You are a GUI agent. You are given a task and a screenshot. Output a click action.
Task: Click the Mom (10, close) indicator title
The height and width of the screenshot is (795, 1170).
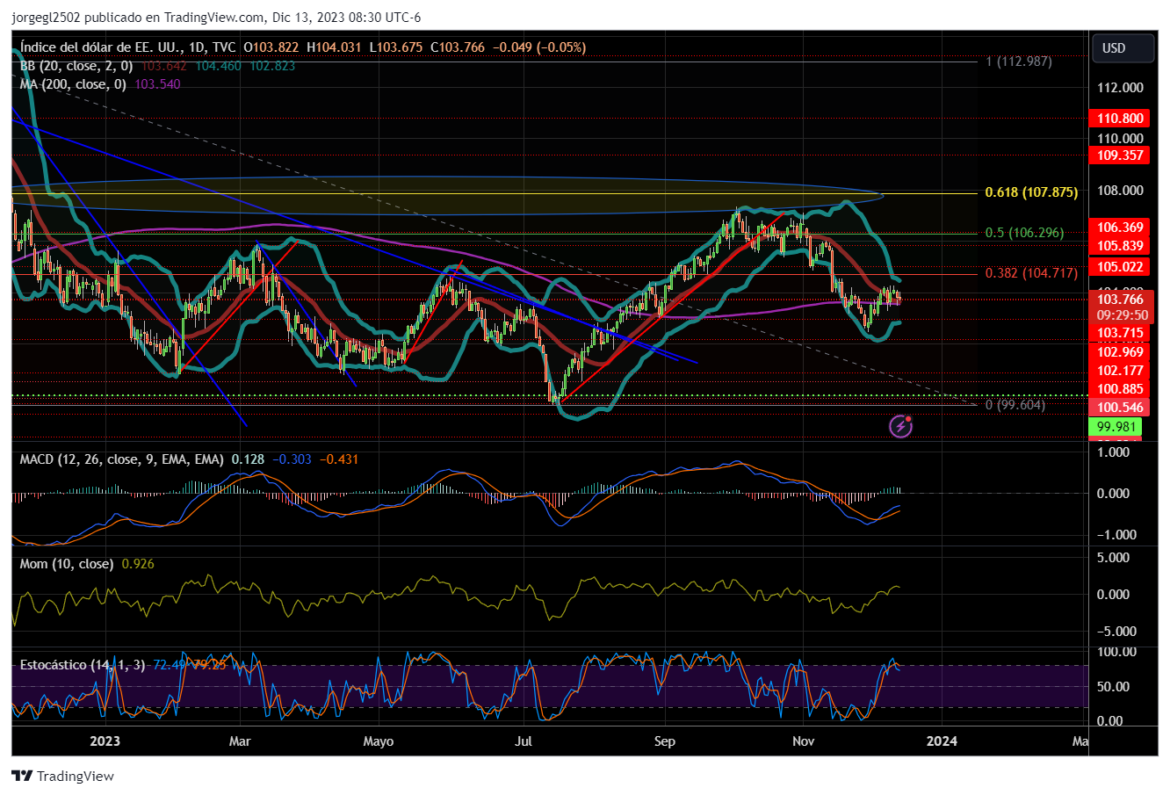click(x=66, y=564)
